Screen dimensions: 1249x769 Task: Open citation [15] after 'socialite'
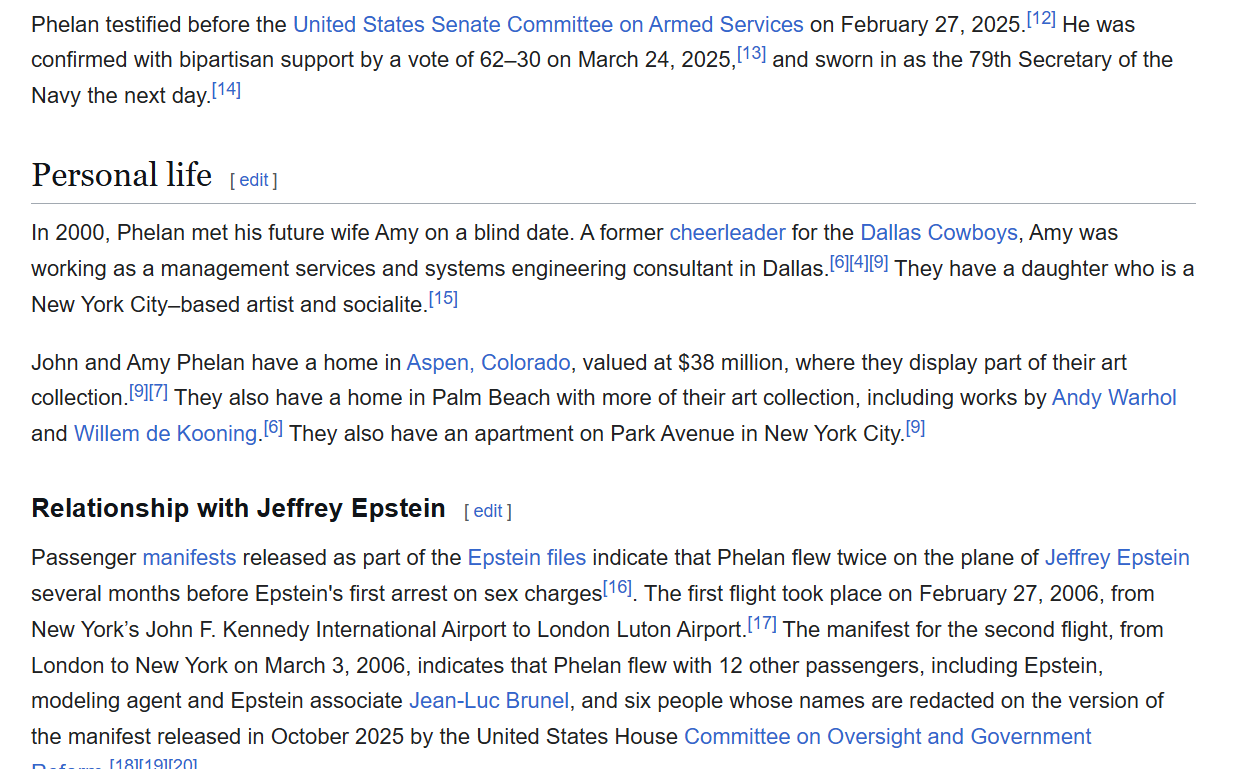[x=443, y=298]
